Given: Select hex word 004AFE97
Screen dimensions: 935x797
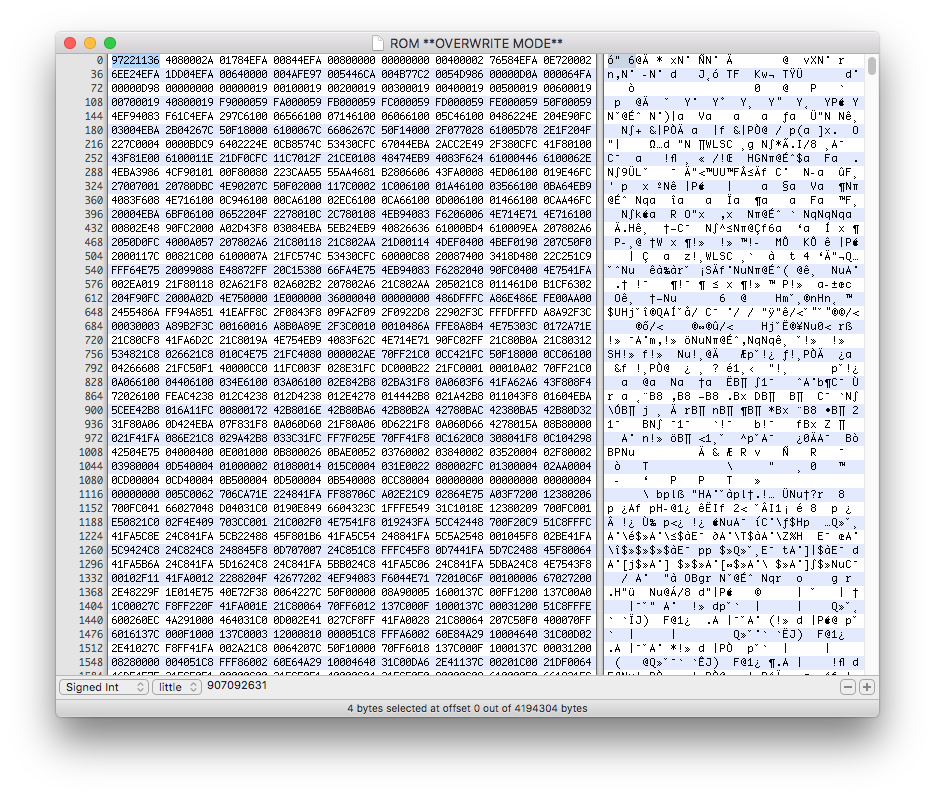Looking at the screenshot, I should 297,75.
